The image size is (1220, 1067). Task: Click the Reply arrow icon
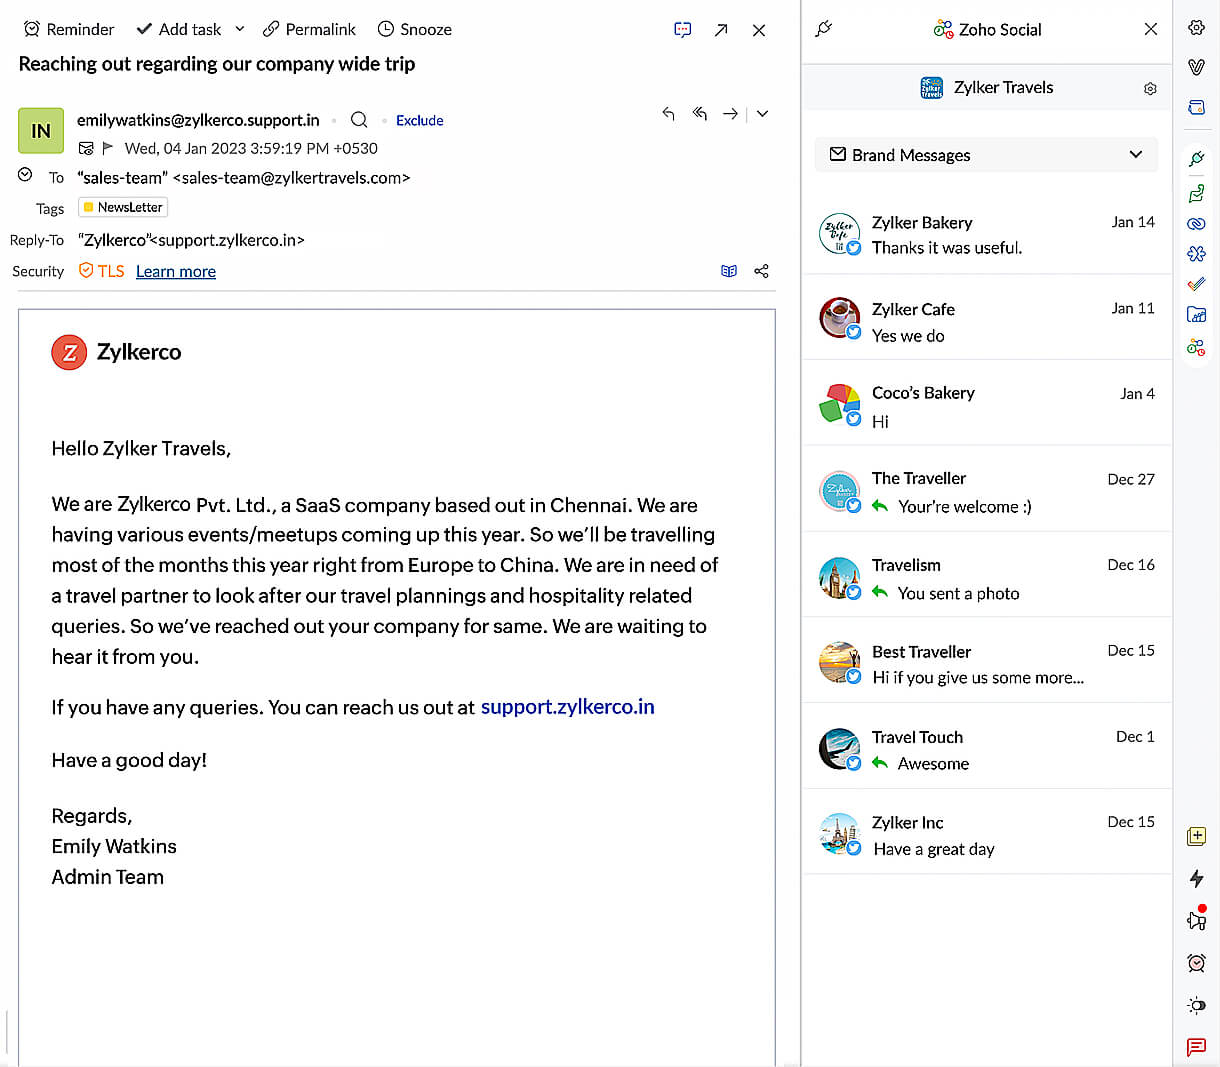[x=668, y=114]
